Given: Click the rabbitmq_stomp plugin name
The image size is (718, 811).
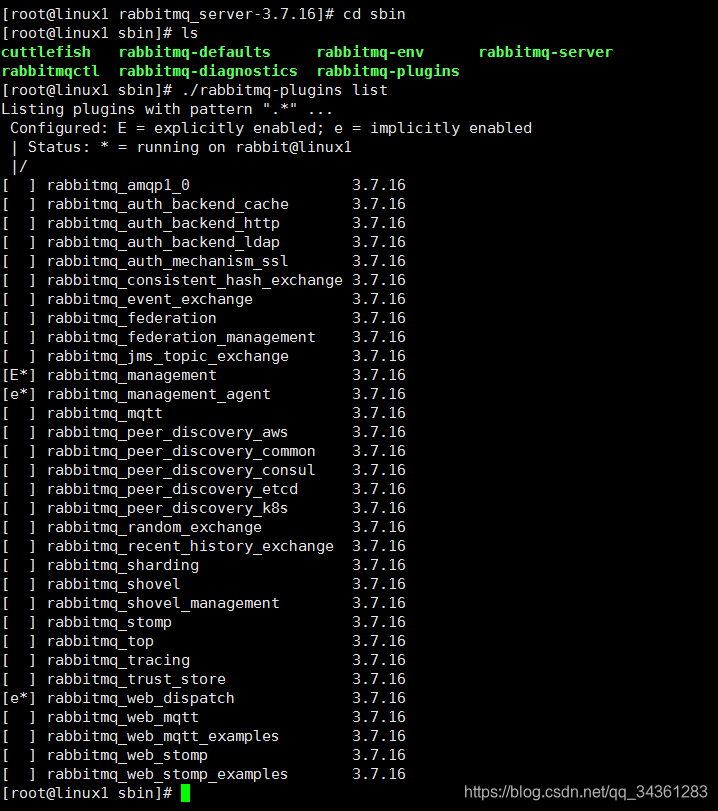Looking at the screenshot, I should (109, 623).
